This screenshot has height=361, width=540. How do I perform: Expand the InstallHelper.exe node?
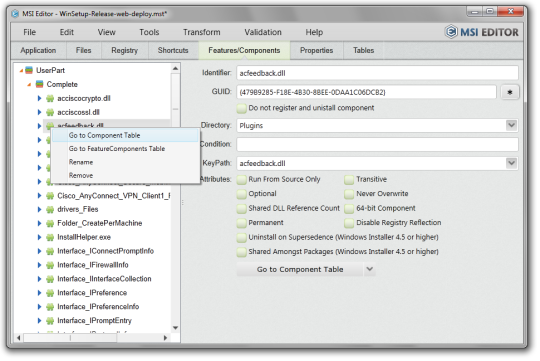pos(39,237)
